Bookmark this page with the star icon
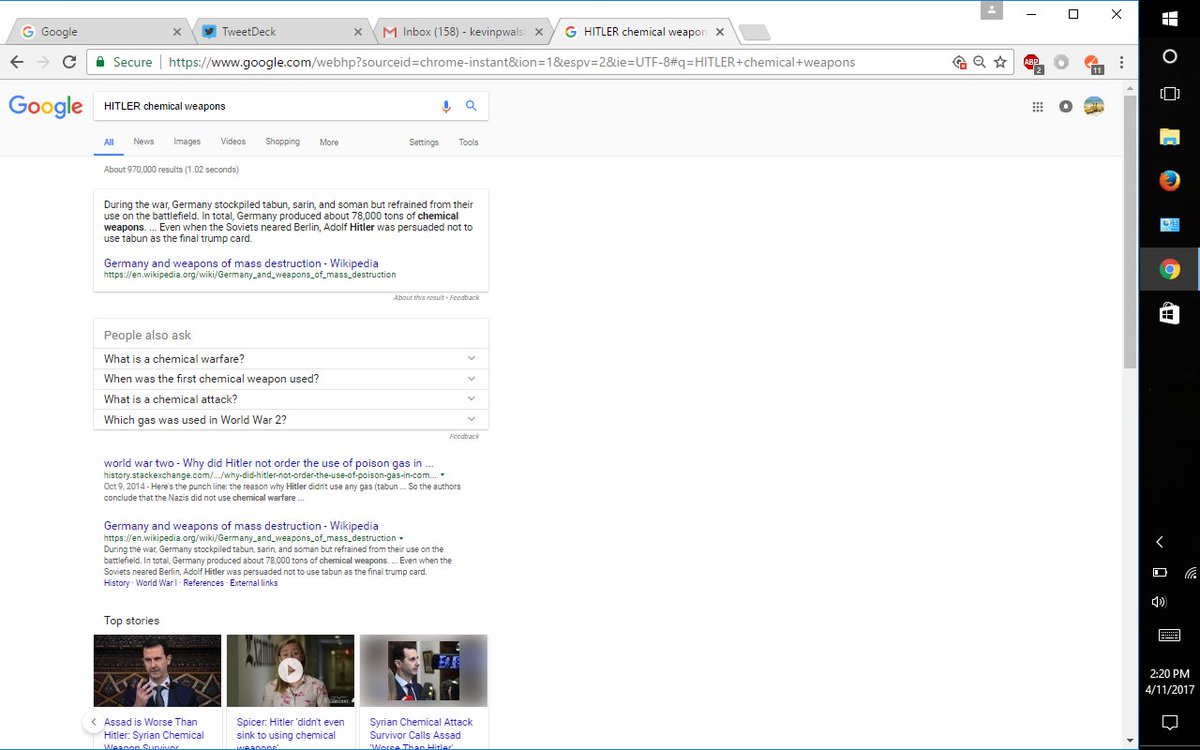1200x750 pixels. pyautogui.click(x=1000, y=62)
